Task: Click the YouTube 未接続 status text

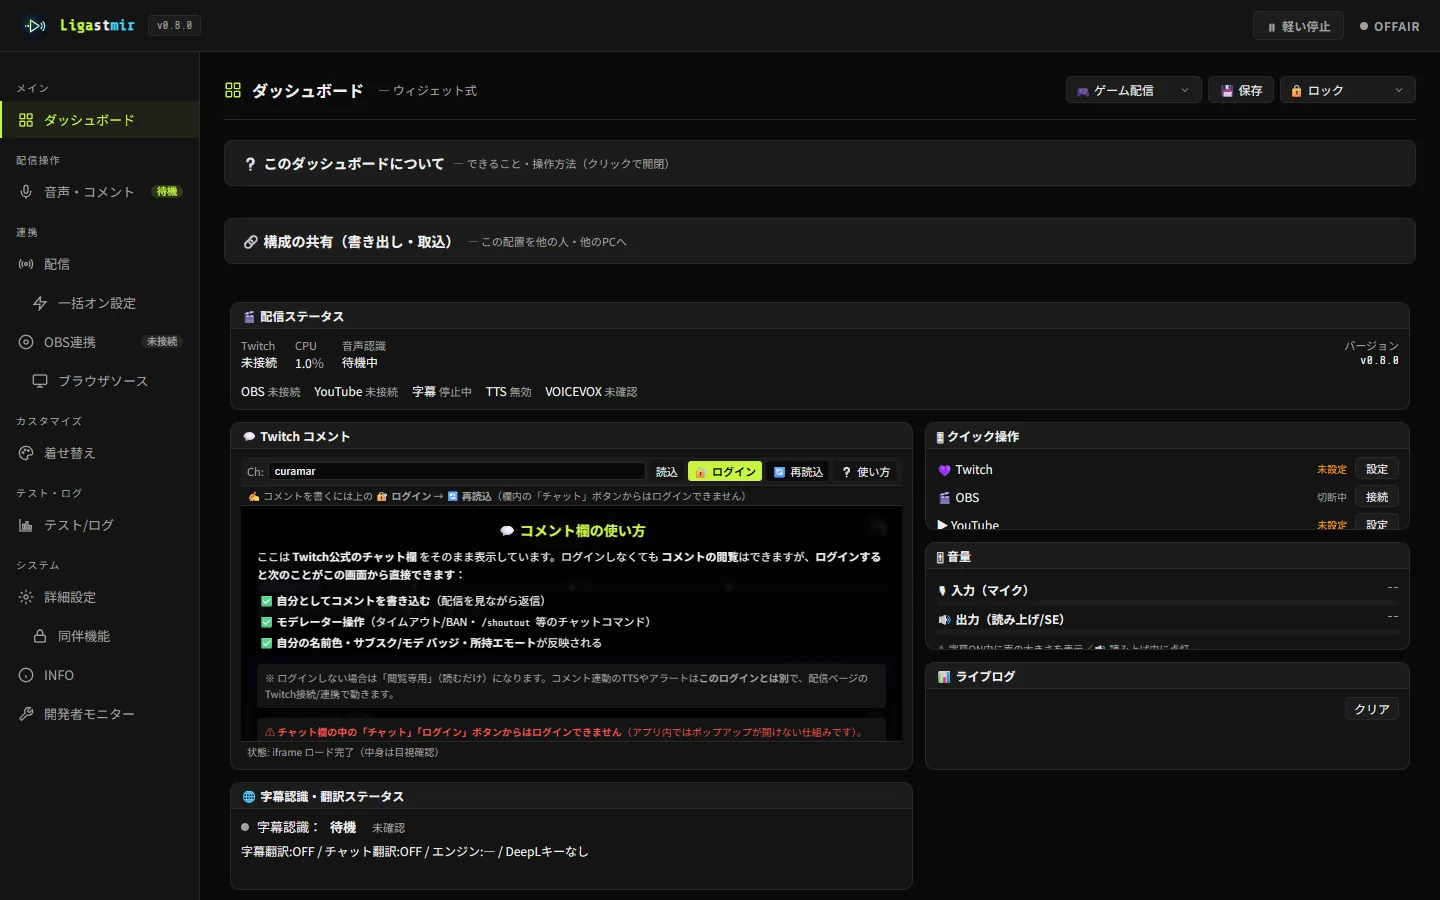Action: coord(356,392)
